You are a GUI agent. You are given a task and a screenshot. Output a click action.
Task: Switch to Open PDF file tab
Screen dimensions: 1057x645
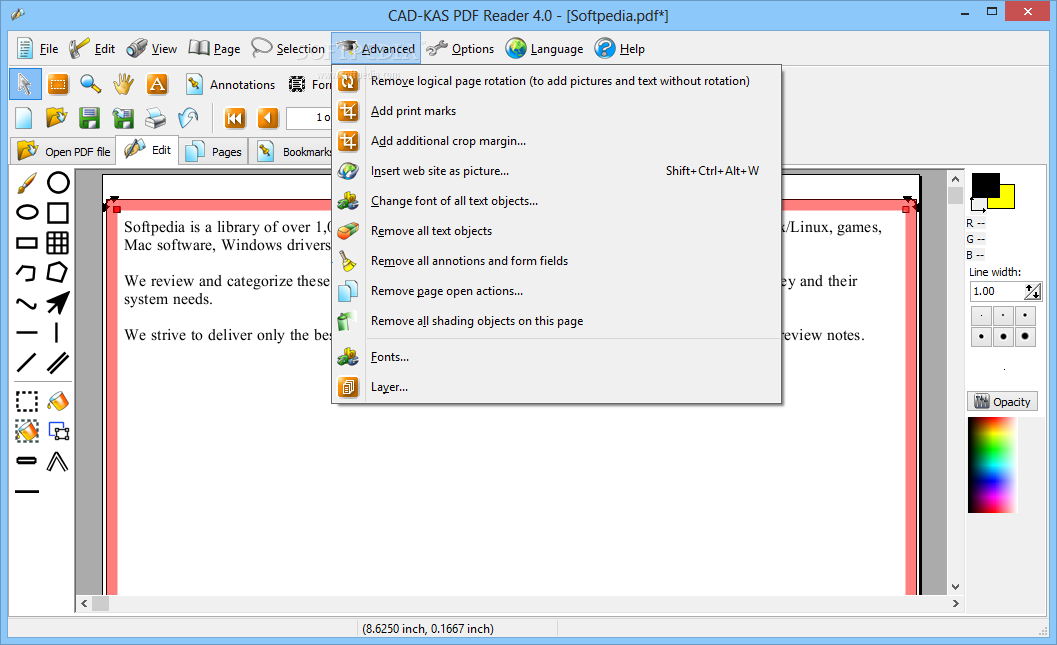coord(63,151)
